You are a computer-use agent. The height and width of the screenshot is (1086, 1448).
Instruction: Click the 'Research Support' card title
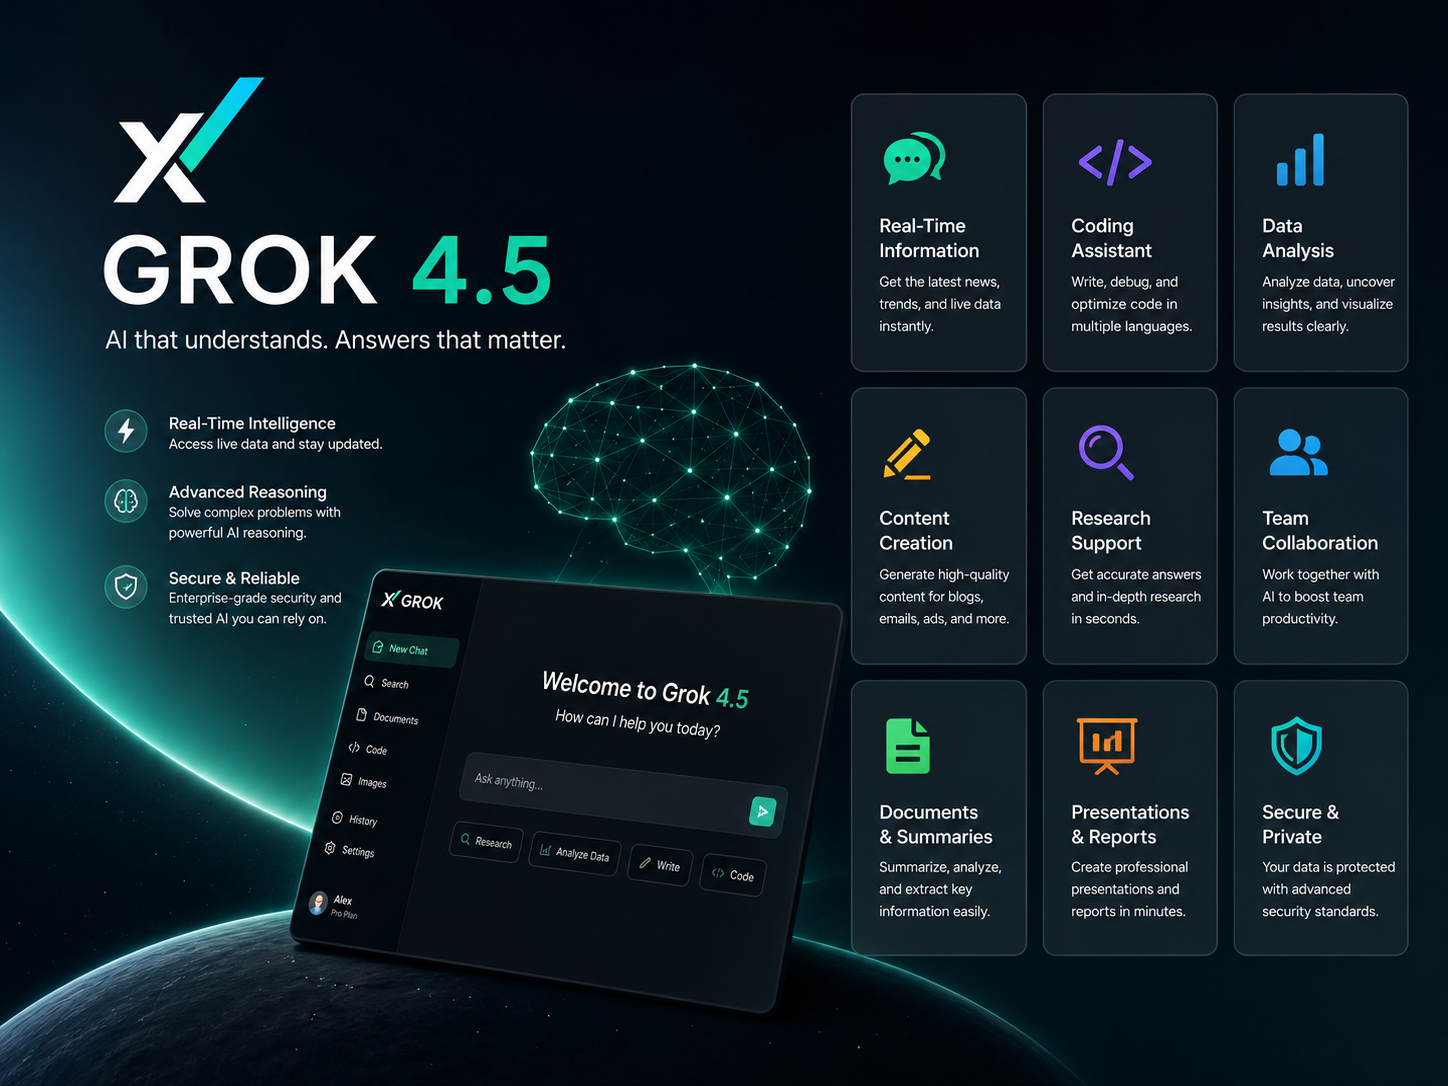[x=1111, y=531]
